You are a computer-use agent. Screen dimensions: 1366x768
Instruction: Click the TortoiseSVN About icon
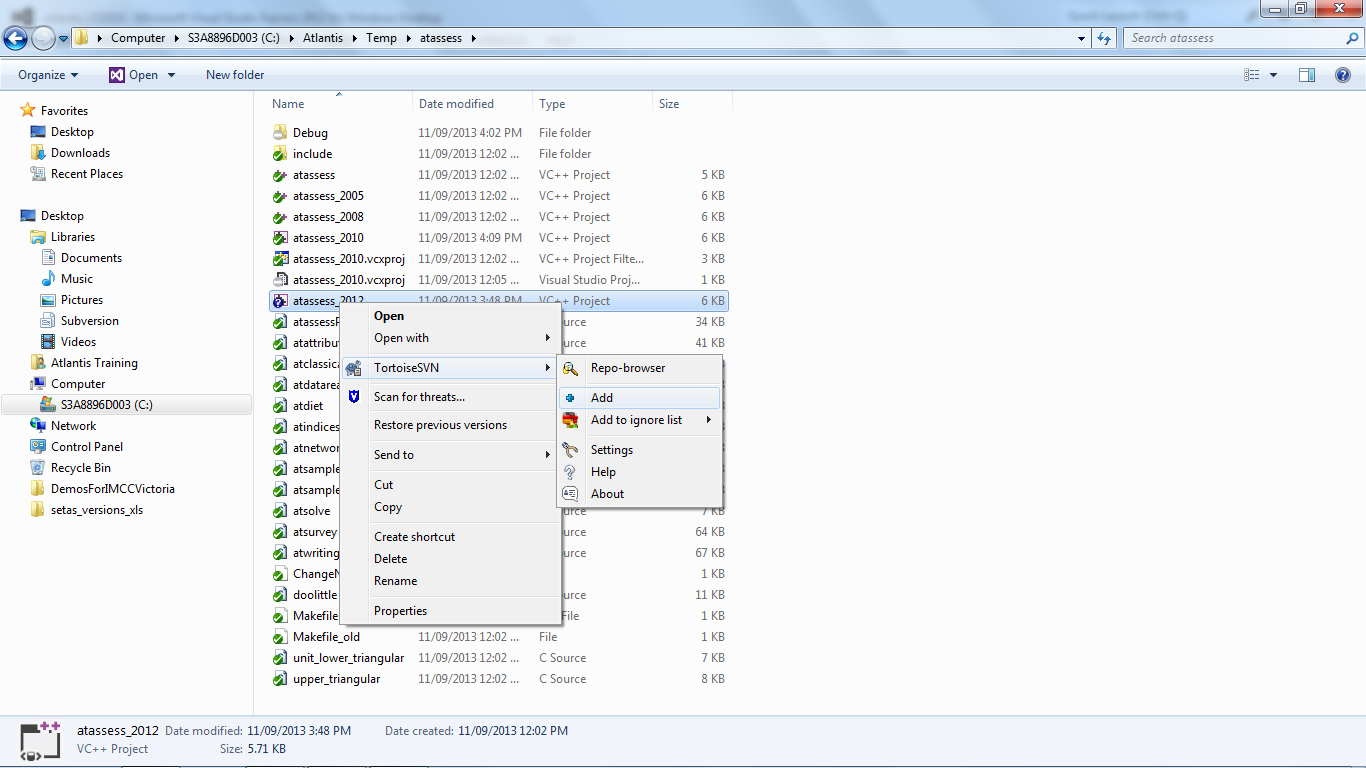570,494
